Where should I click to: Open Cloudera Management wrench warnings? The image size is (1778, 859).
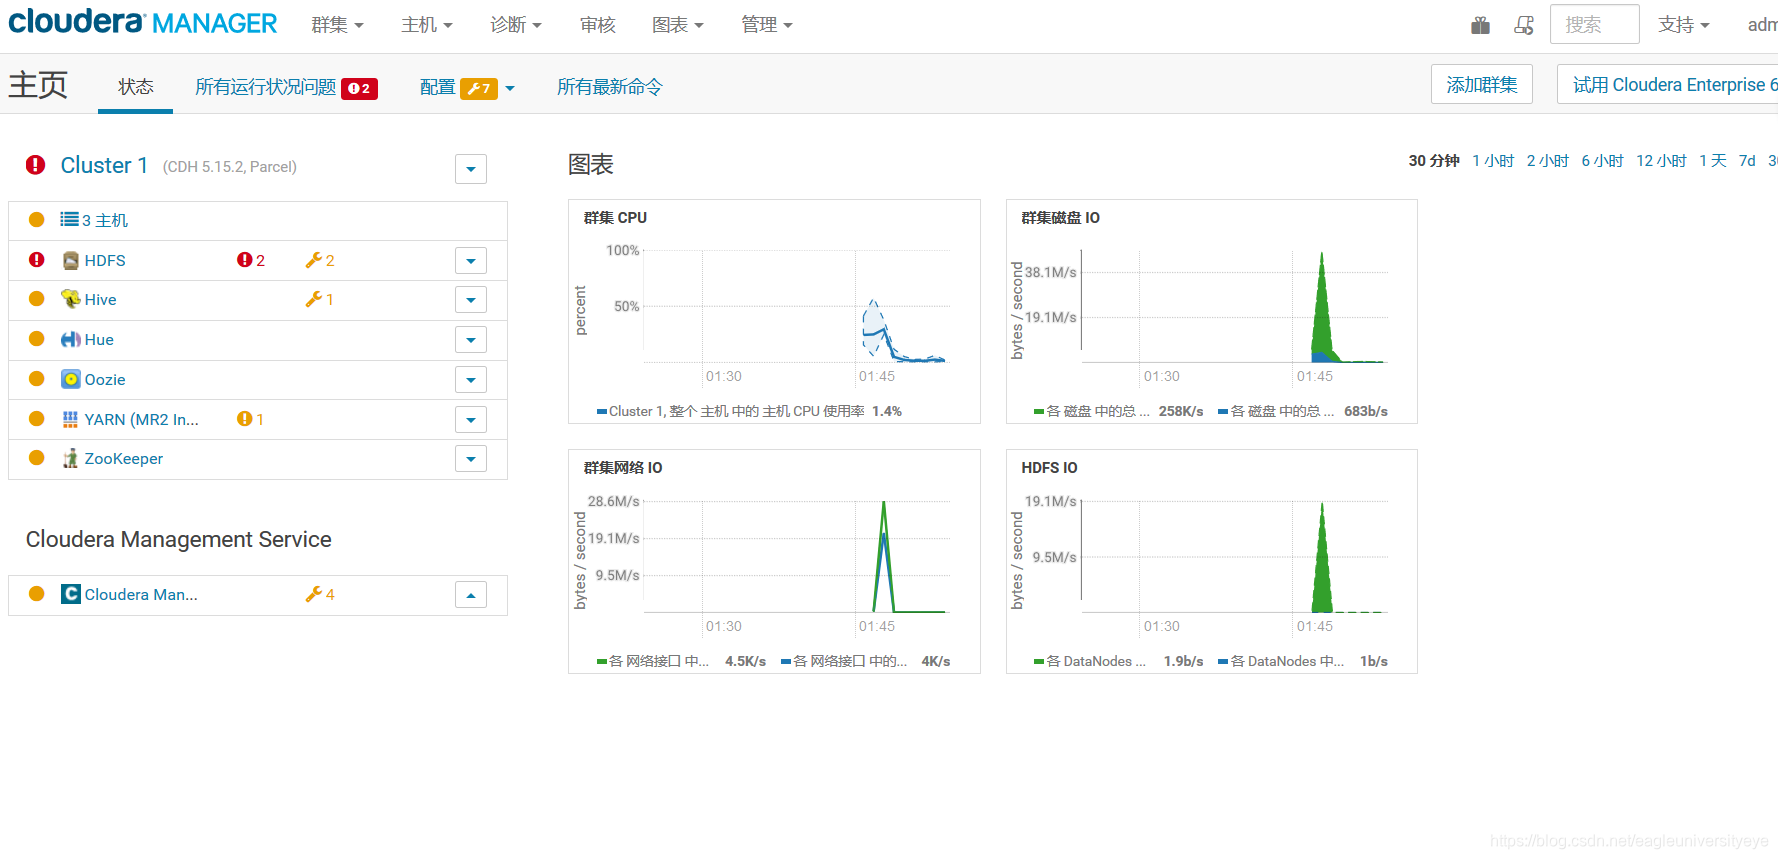tap(320, 594)
